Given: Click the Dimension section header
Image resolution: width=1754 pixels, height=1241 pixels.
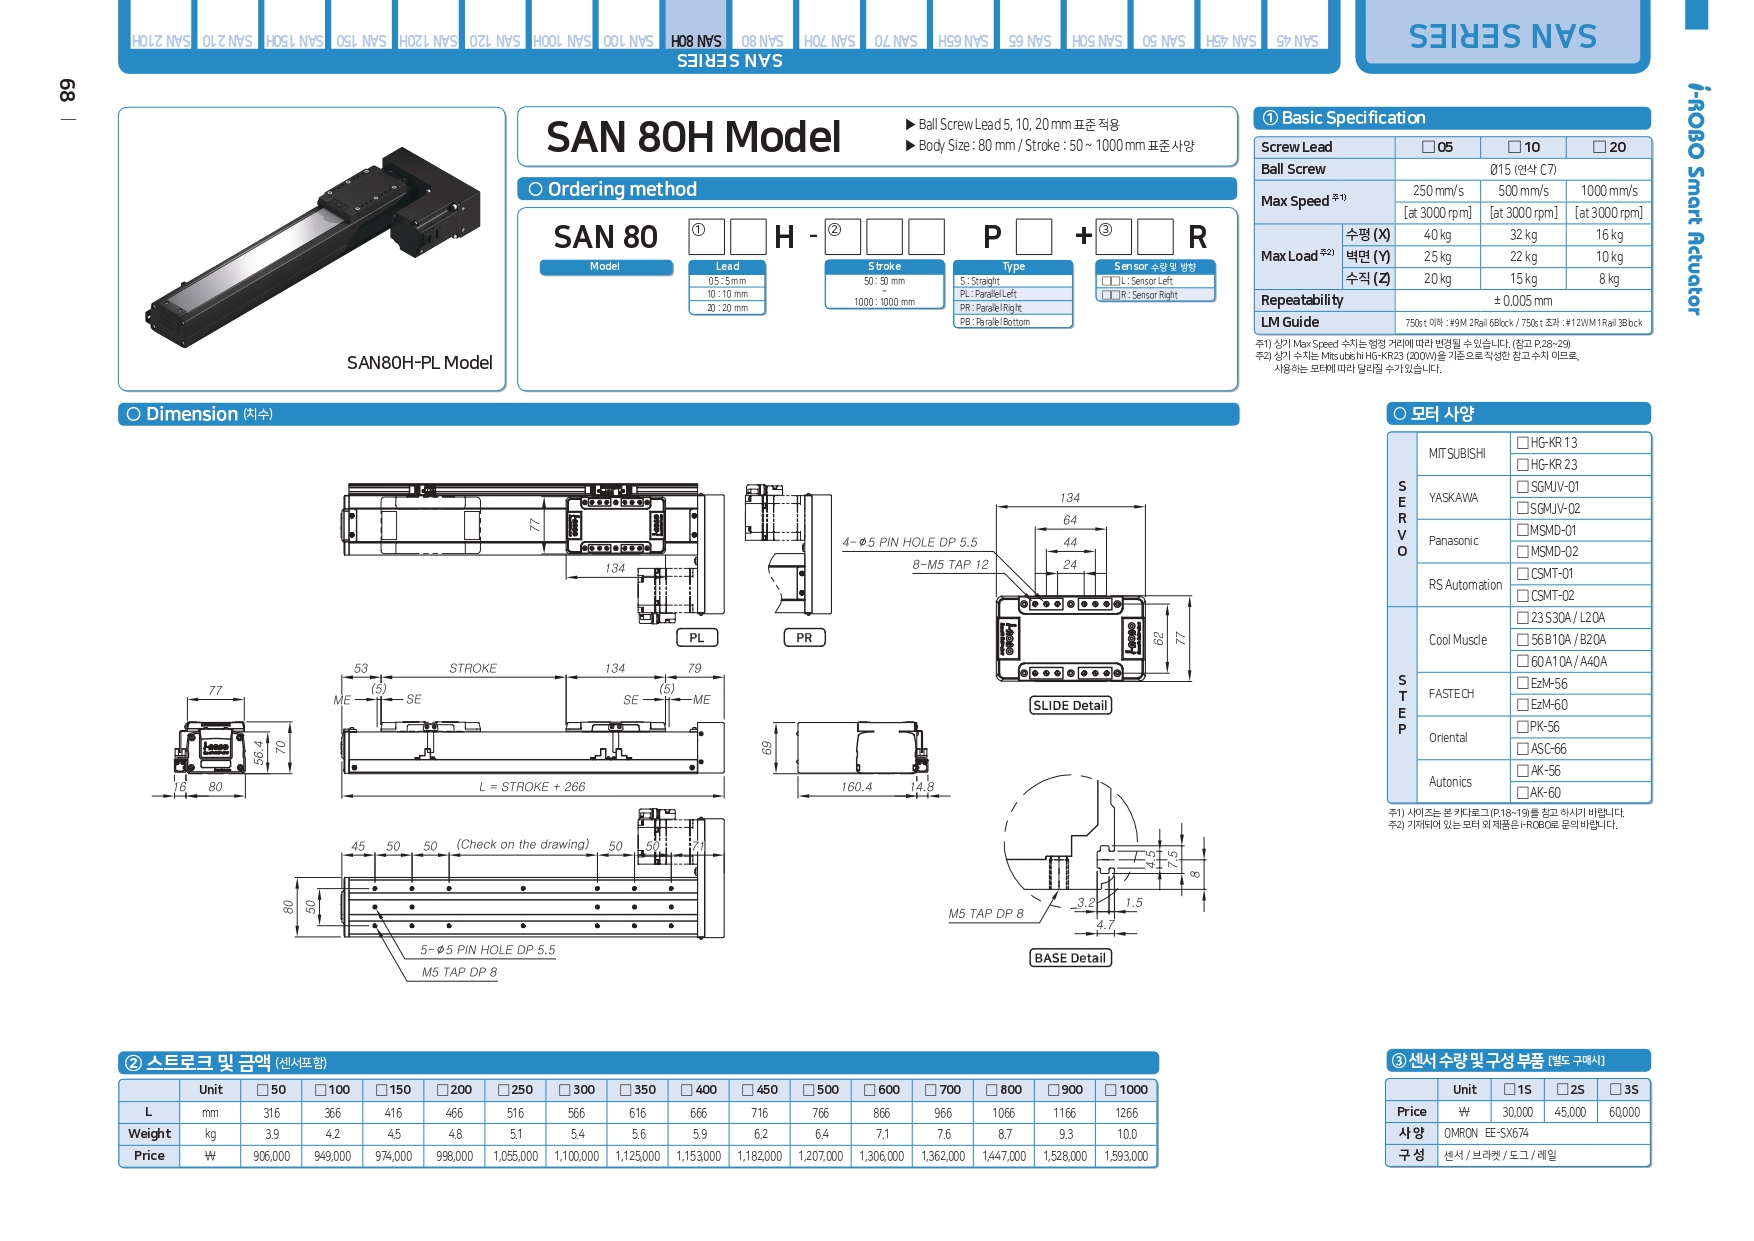Looking at the screenshot, I should point(678,414).
